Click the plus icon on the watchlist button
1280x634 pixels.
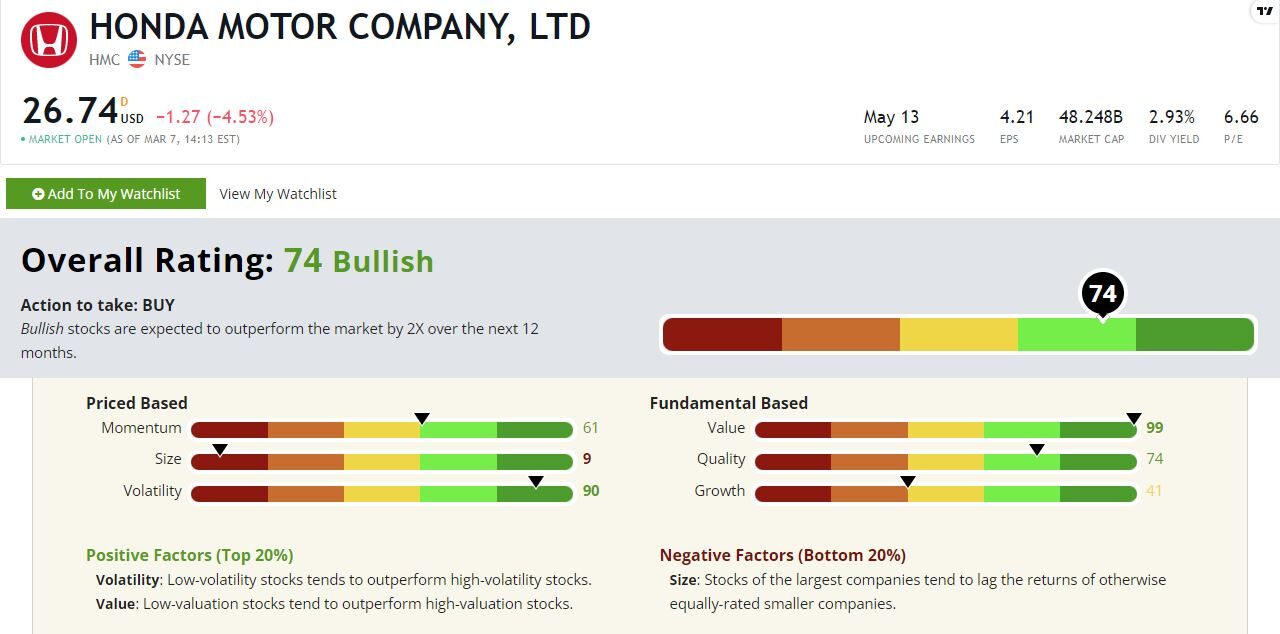coord(38,194)
